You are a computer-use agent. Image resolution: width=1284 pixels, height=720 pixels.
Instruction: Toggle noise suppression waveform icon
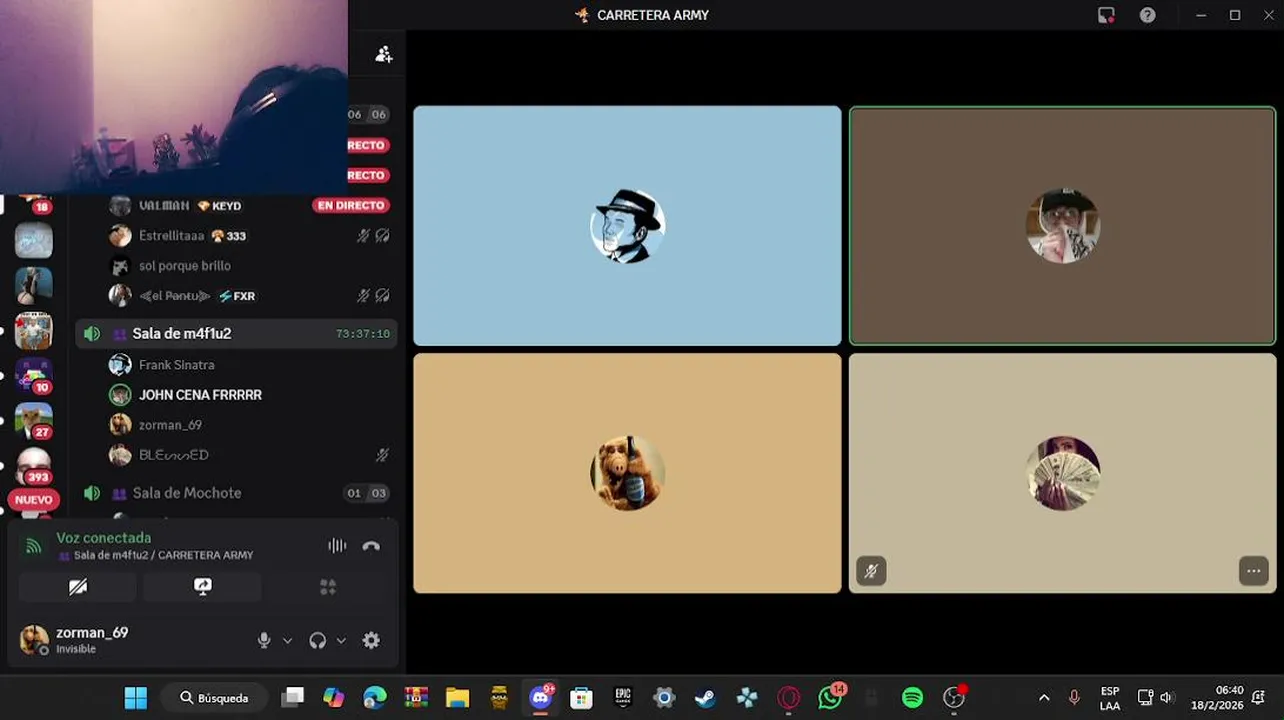pos(337,546)
